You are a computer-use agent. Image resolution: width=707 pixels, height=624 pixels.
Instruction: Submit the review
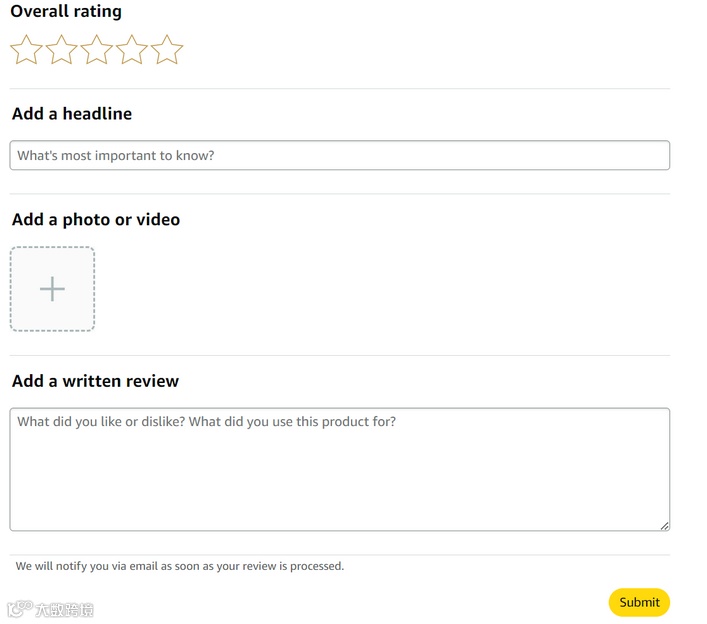pos(639,602)
